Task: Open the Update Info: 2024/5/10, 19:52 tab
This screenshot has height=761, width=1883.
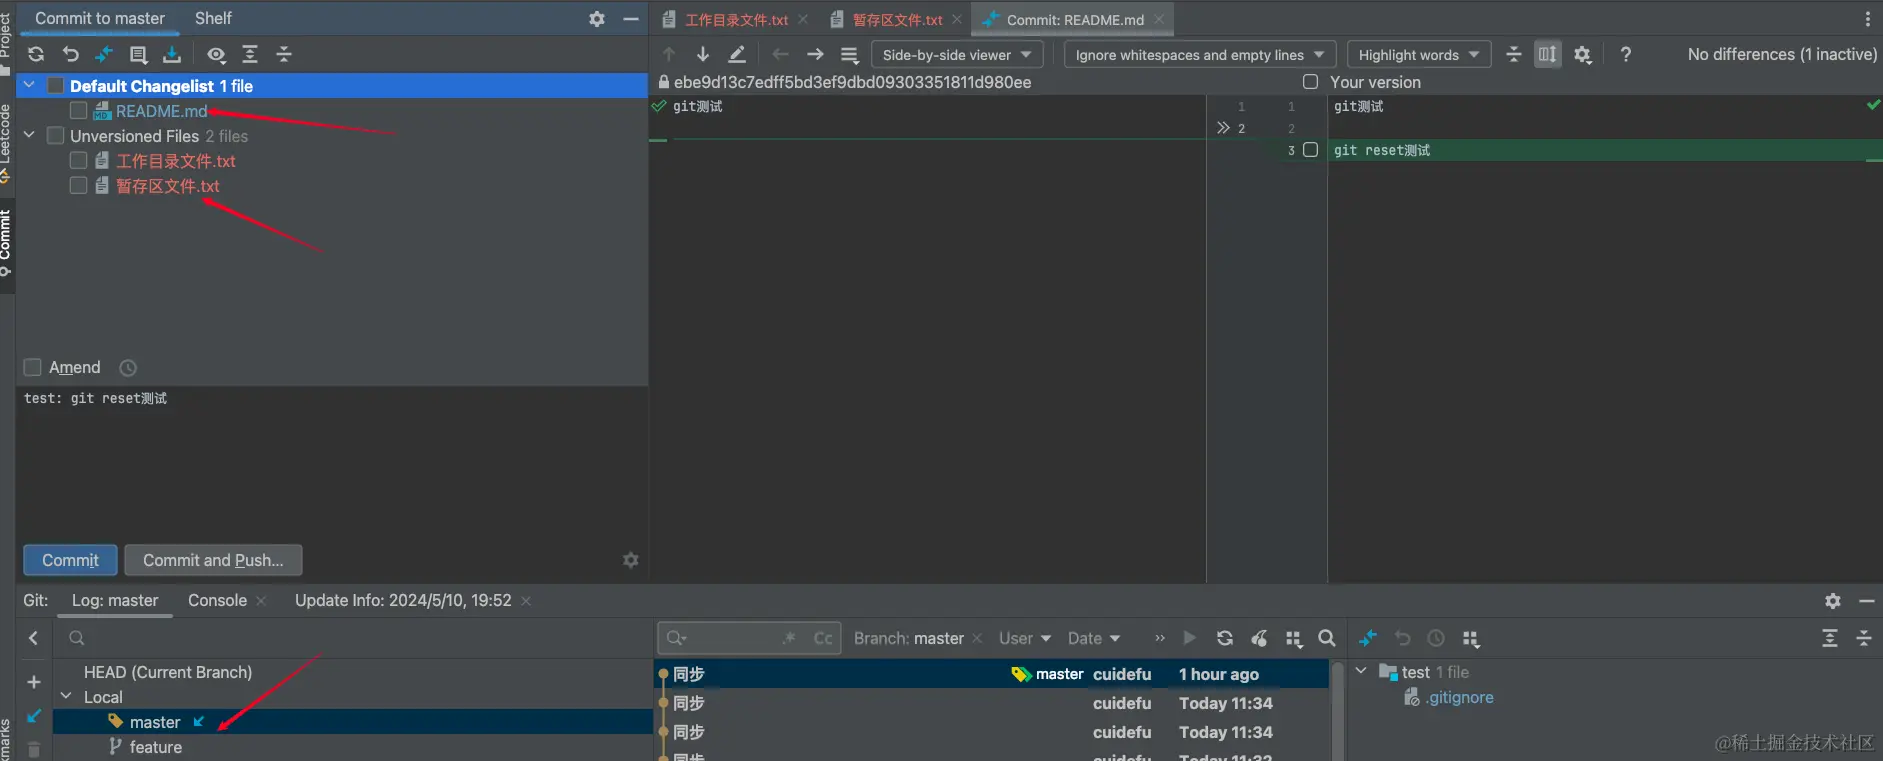Action: click(403, 601)
